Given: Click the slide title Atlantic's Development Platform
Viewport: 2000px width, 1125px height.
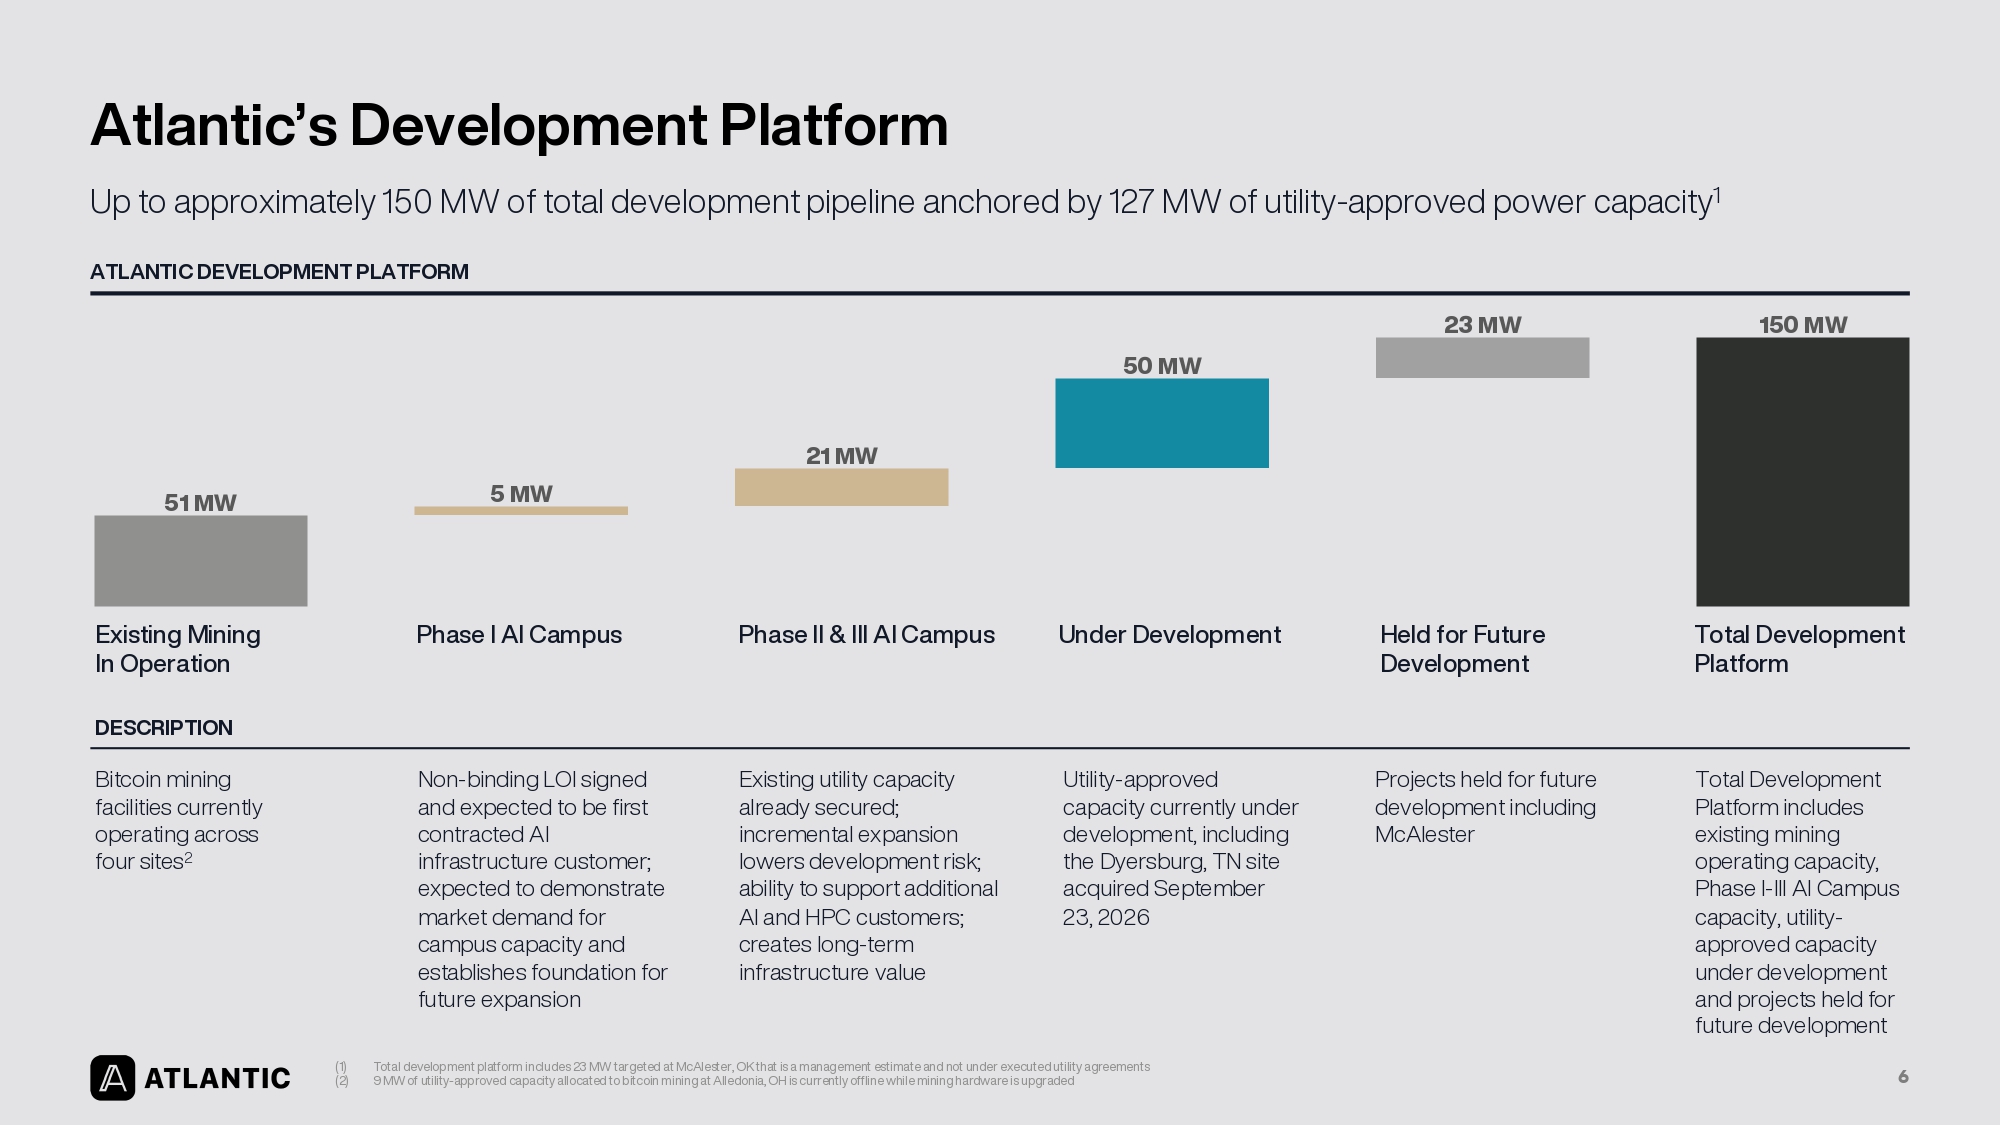Looking at the screenshot, I should click(x=519, y=125).
